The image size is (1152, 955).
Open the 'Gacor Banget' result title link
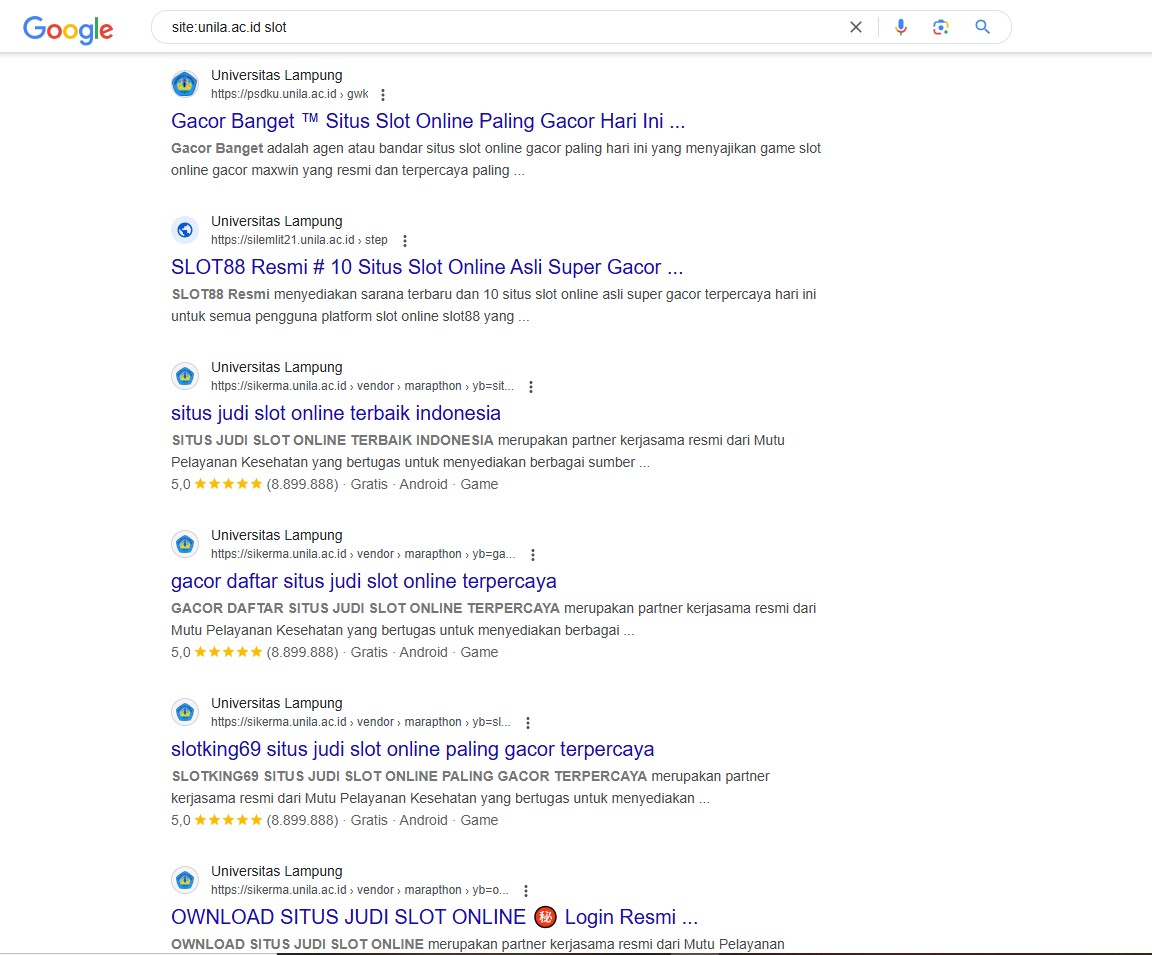coord(427,121)
